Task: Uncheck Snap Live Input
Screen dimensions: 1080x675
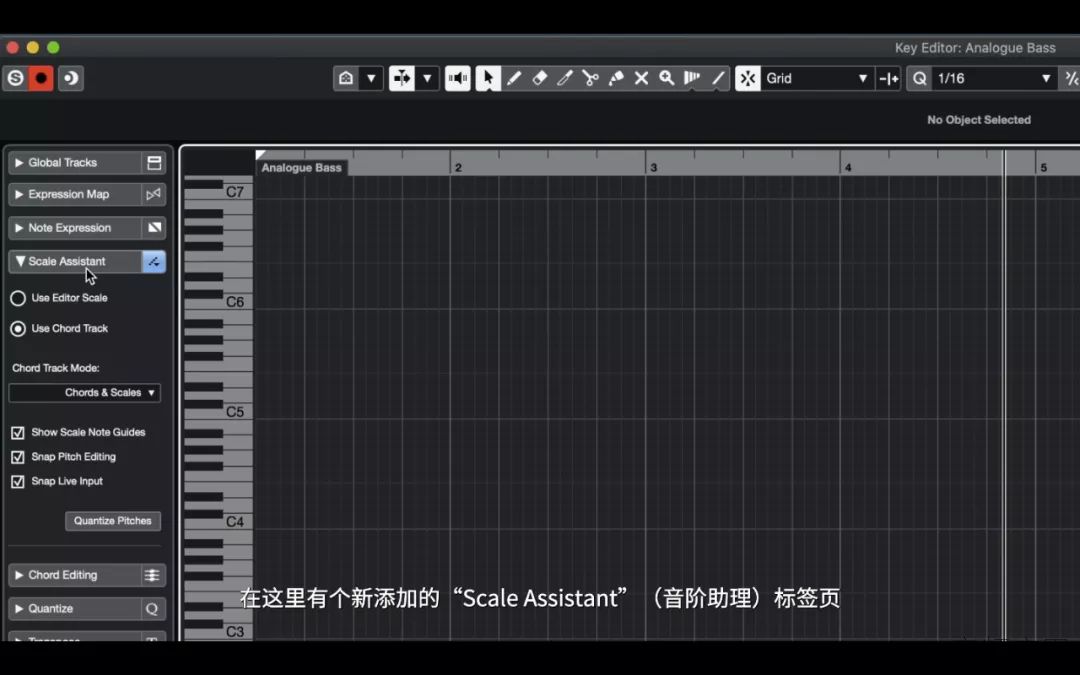Action: point(18,481)
